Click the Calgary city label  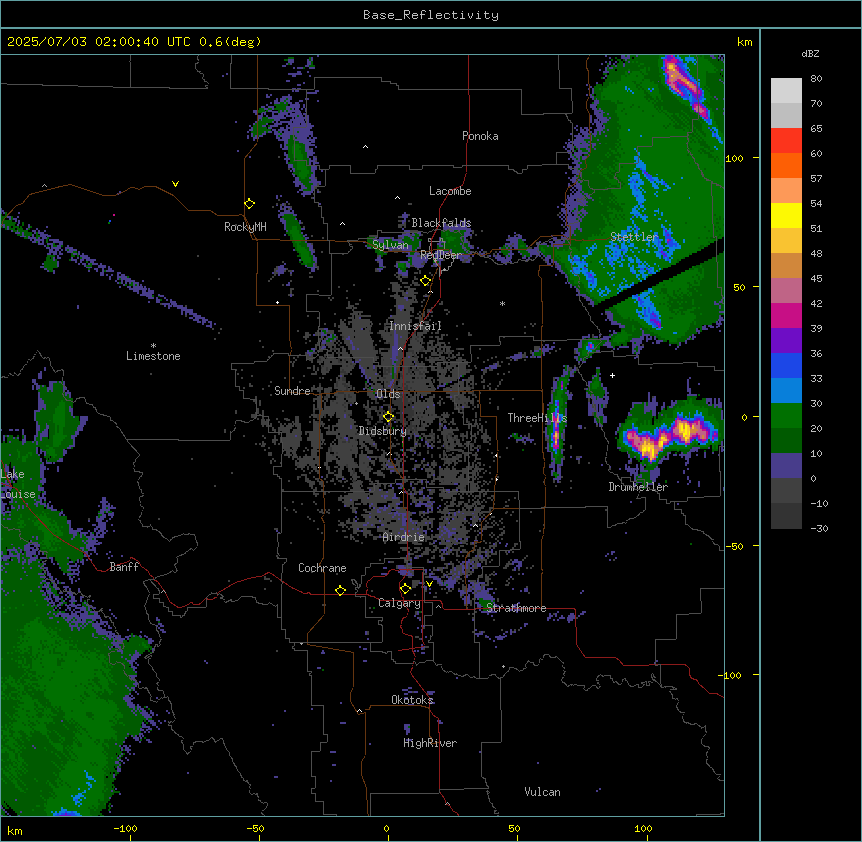pyautogui.click(x=400, y=603)
